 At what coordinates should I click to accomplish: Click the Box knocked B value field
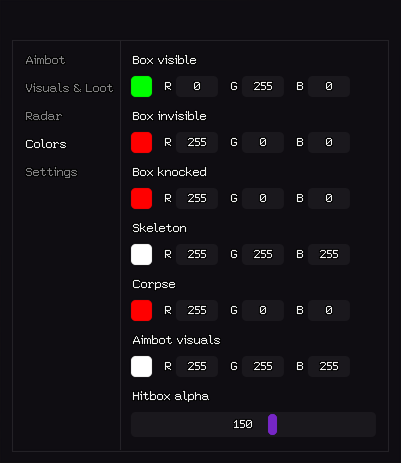(x=329, y=199)
